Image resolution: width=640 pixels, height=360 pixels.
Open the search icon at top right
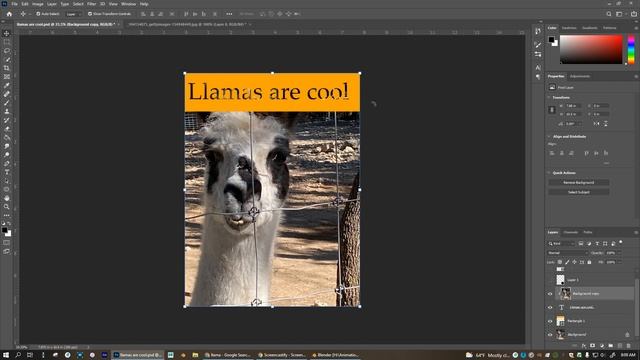click(609, 14)
